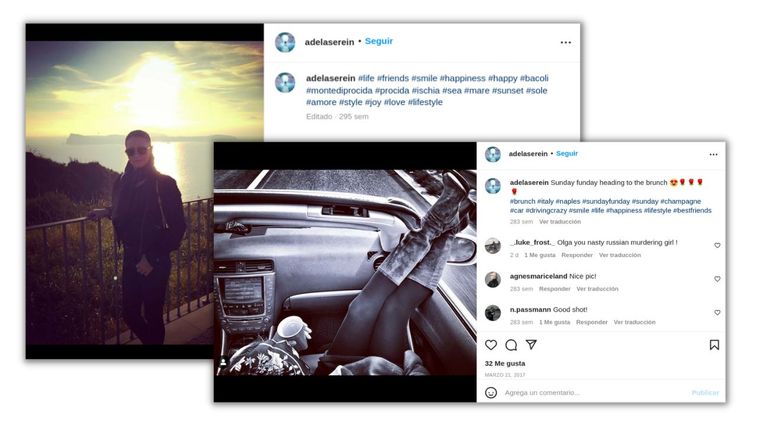Click the faded Publicar button

coord(705,393)
